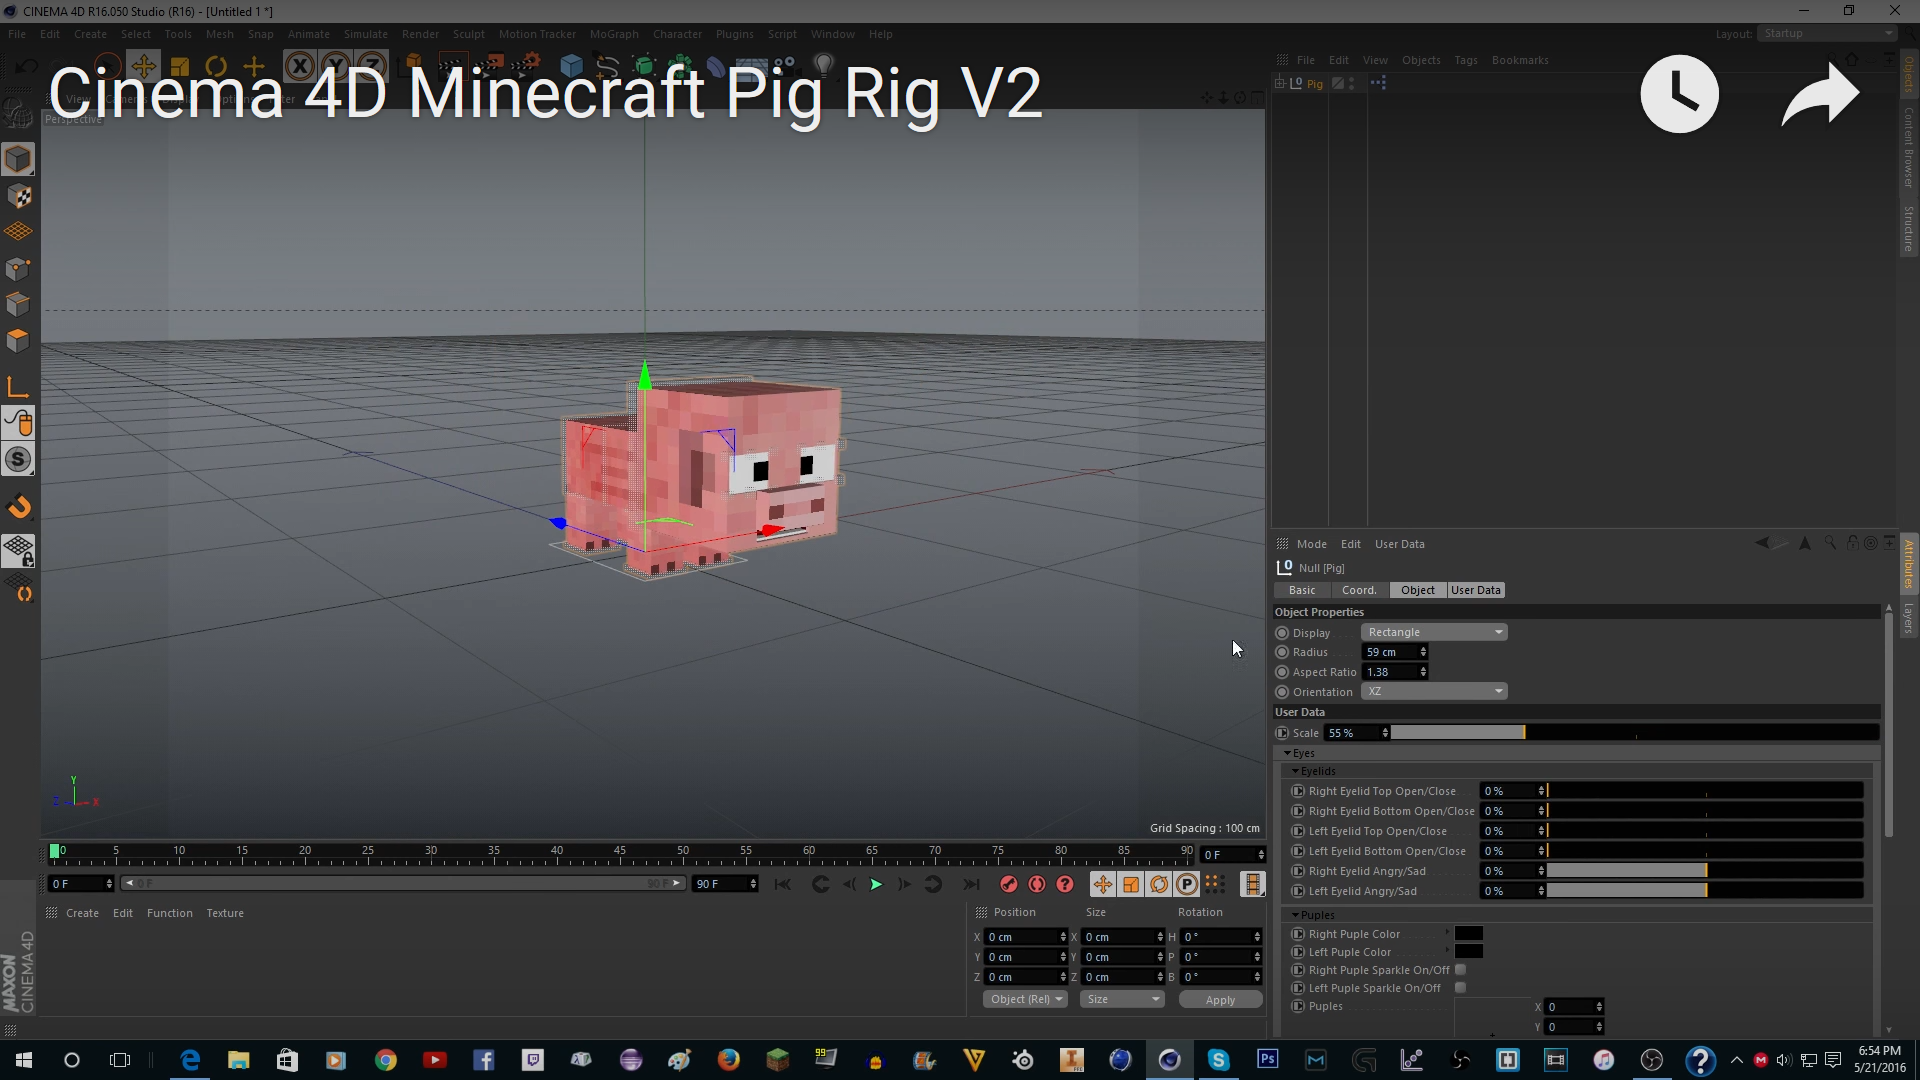Select the Rotate tool in top toolbar

coord(216,67)
